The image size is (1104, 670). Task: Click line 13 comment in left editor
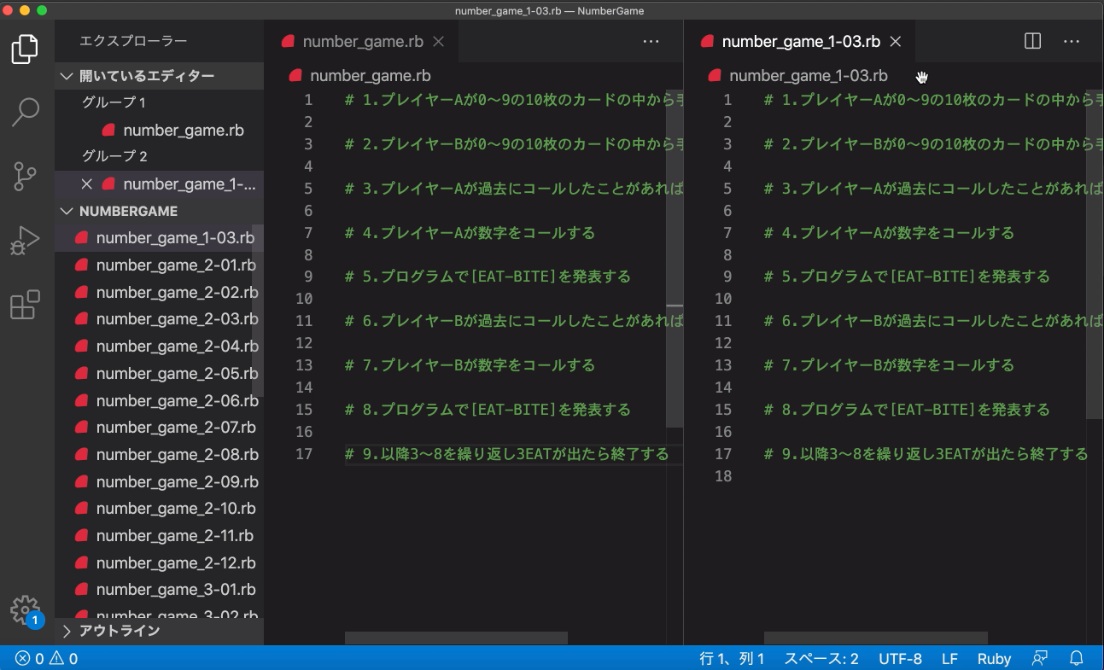pyautogui.click(x=470, y=365)
